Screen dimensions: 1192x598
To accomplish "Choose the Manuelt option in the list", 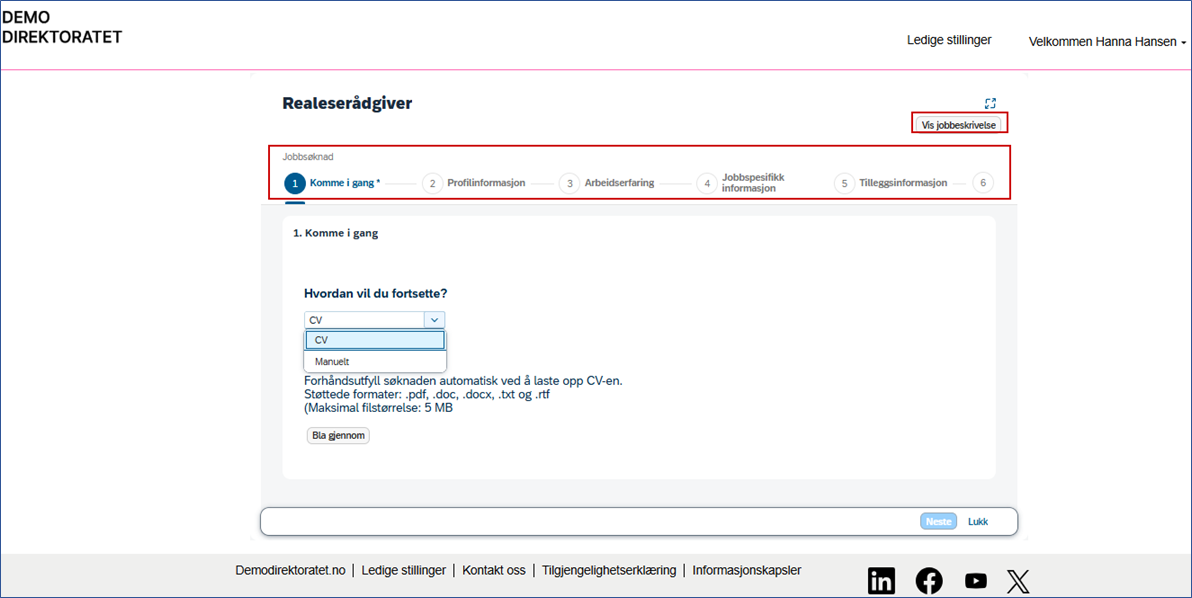I will click(375, 362).
